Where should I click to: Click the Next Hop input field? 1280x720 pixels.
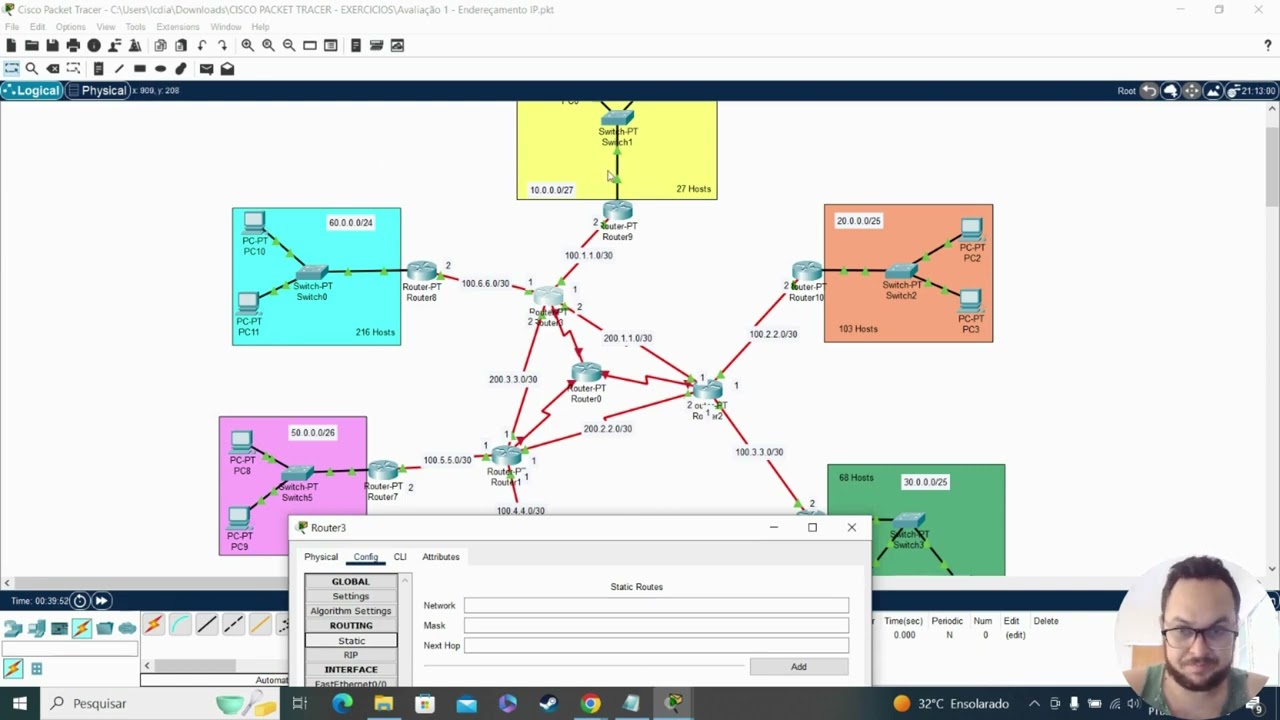coord(656,646)
